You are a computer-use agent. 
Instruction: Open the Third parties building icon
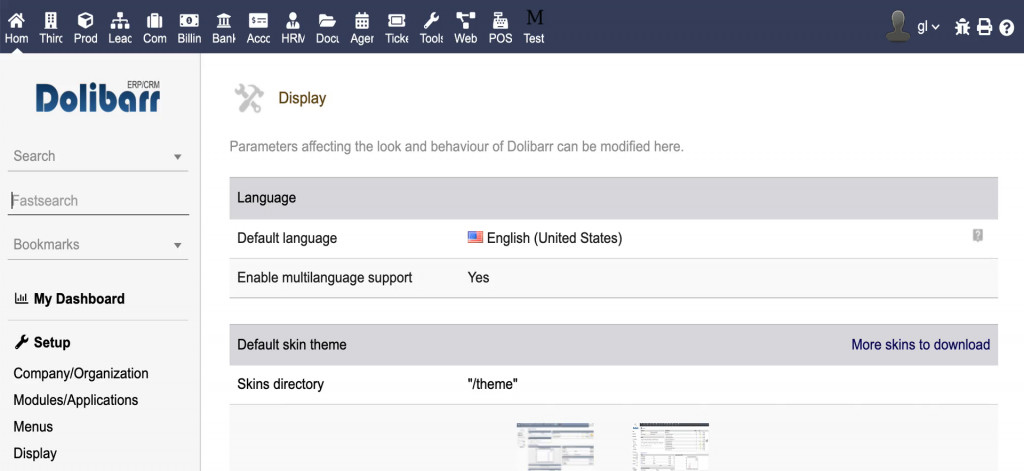pyautogui.click(x=51, y=20)
